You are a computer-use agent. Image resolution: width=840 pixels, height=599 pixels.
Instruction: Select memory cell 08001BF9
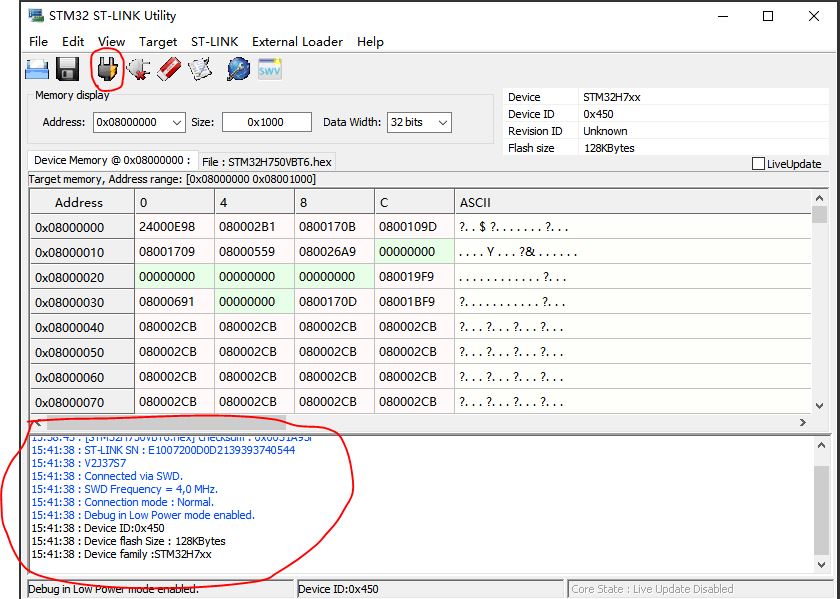click(x=414, y=302)
